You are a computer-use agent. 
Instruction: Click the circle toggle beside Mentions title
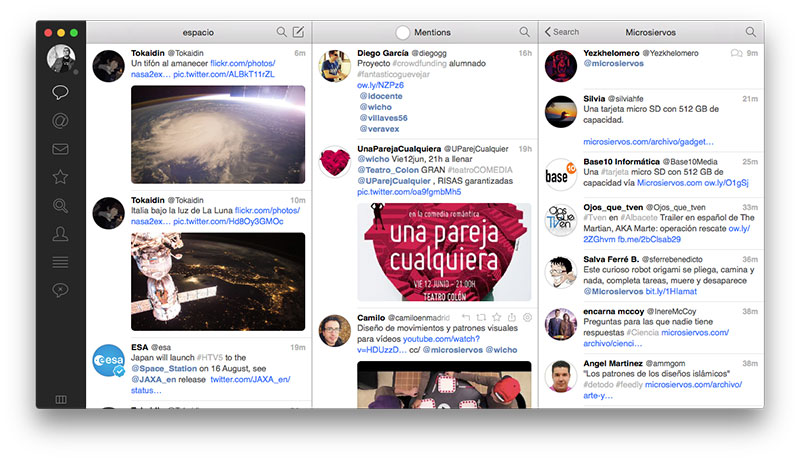(403, 33)
